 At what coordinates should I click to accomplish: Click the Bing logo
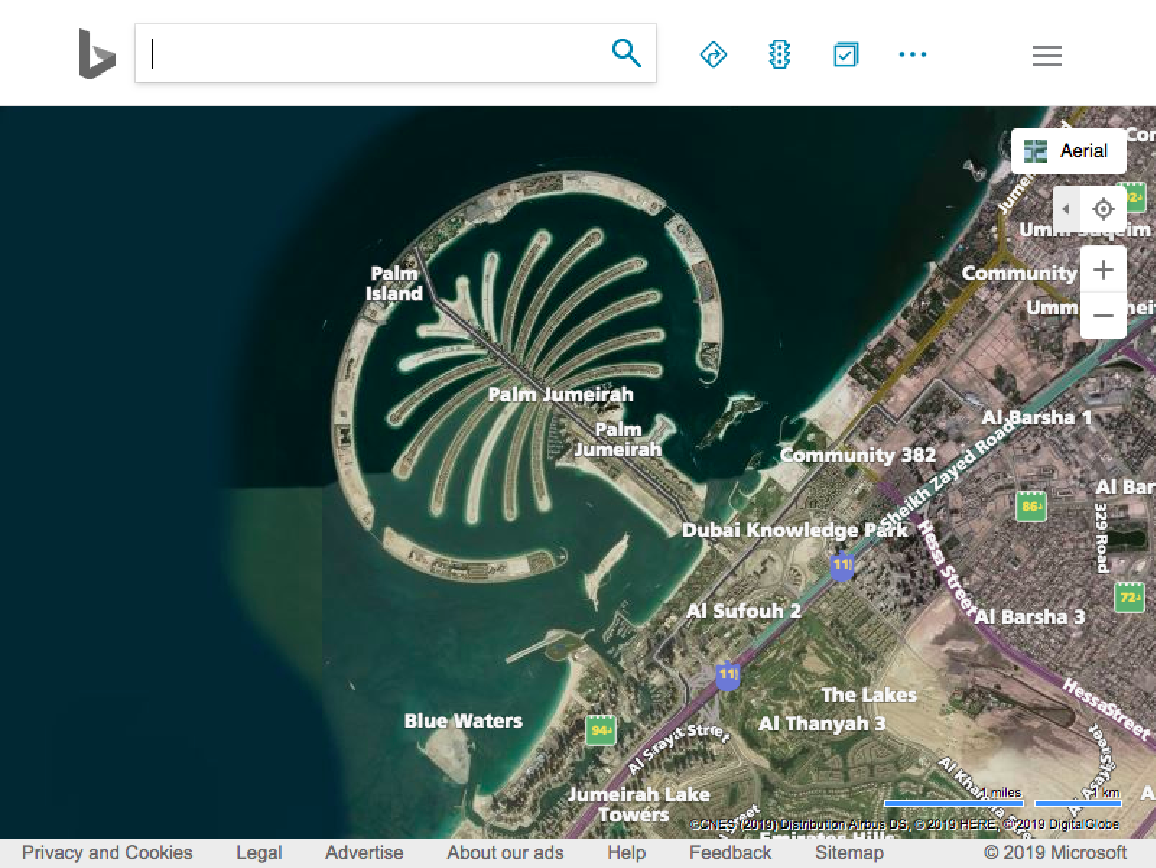(97, 54)
